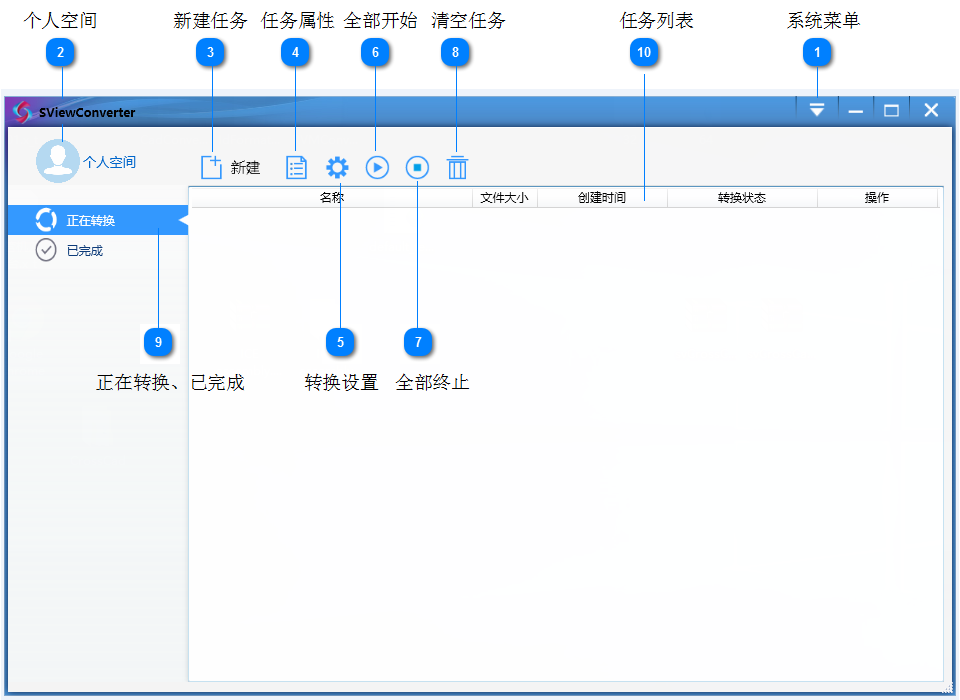The width and height of the screenshot is (960, 700).
Task: Open conversion settings gear icon
Action: (x=338, y=167)
